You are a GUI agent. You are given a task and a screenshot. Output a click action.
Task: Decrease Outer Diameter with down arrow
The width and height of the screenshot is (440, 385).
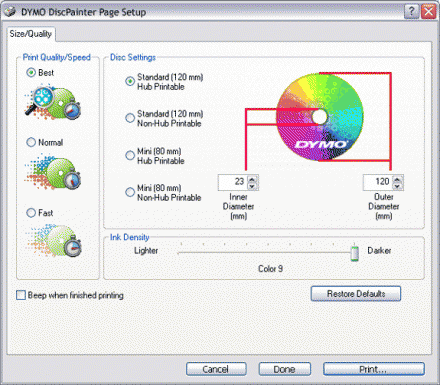coord(397,186)
